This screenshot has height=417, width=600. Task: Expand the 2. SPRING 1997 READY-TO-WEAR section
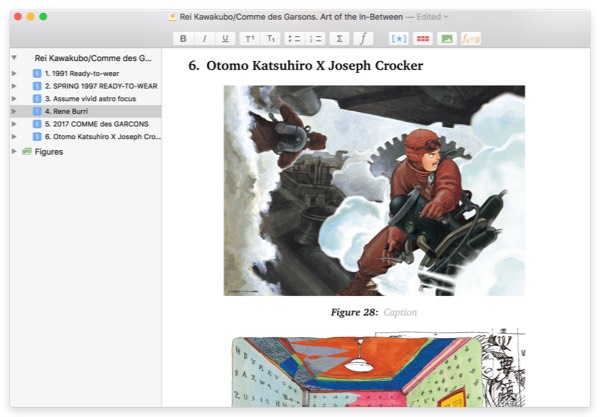coord(14,86)
